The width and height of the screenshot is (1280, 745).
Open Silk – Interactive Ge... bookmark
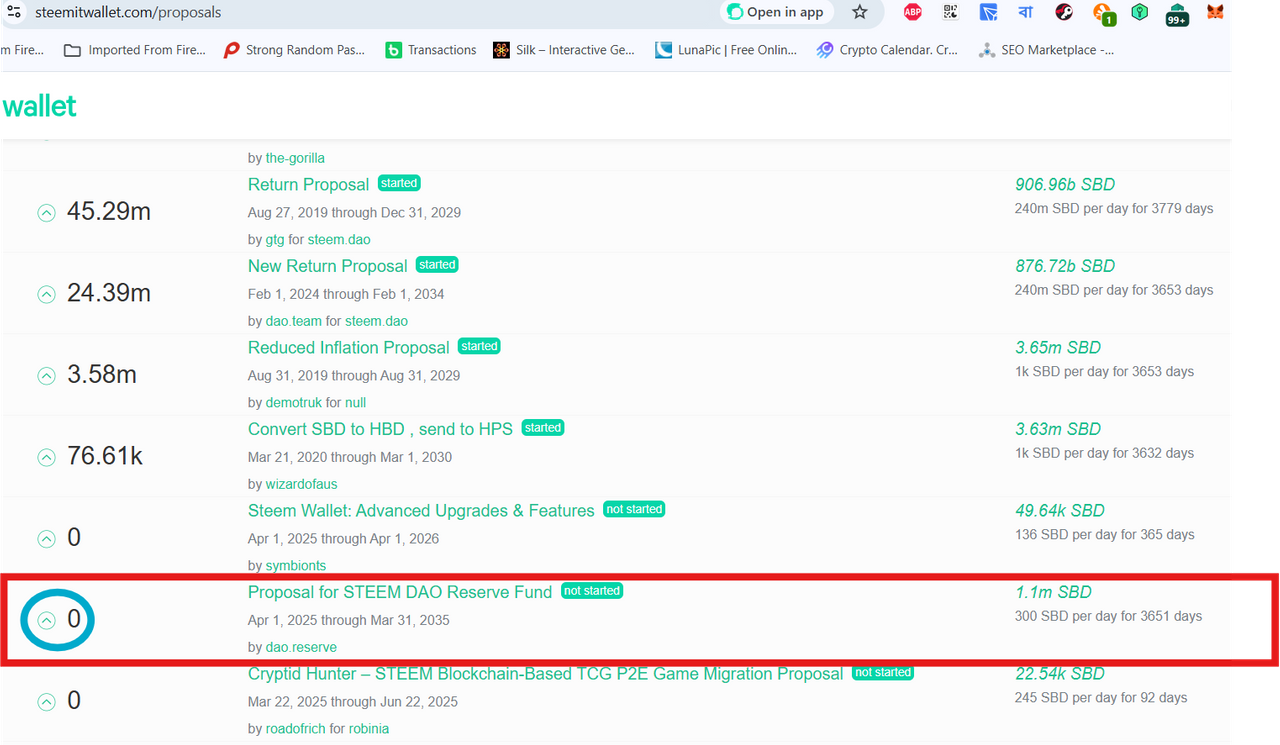564,50
